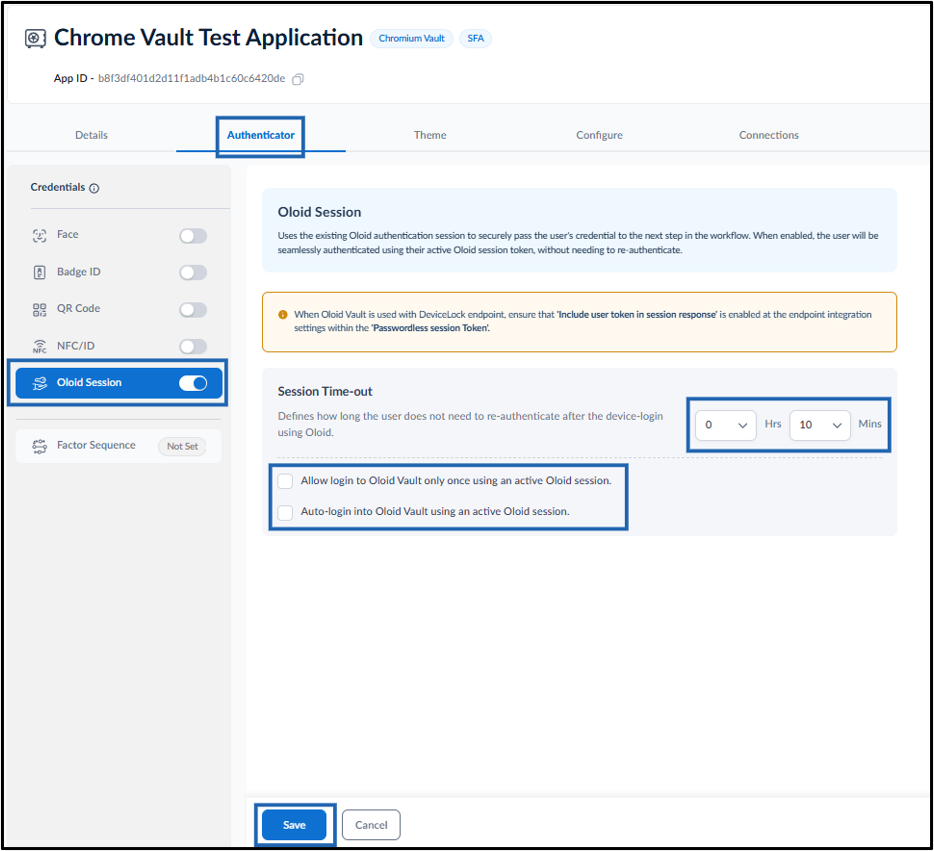
Task: Click the Face credential icon
Action: coord(39,235)
